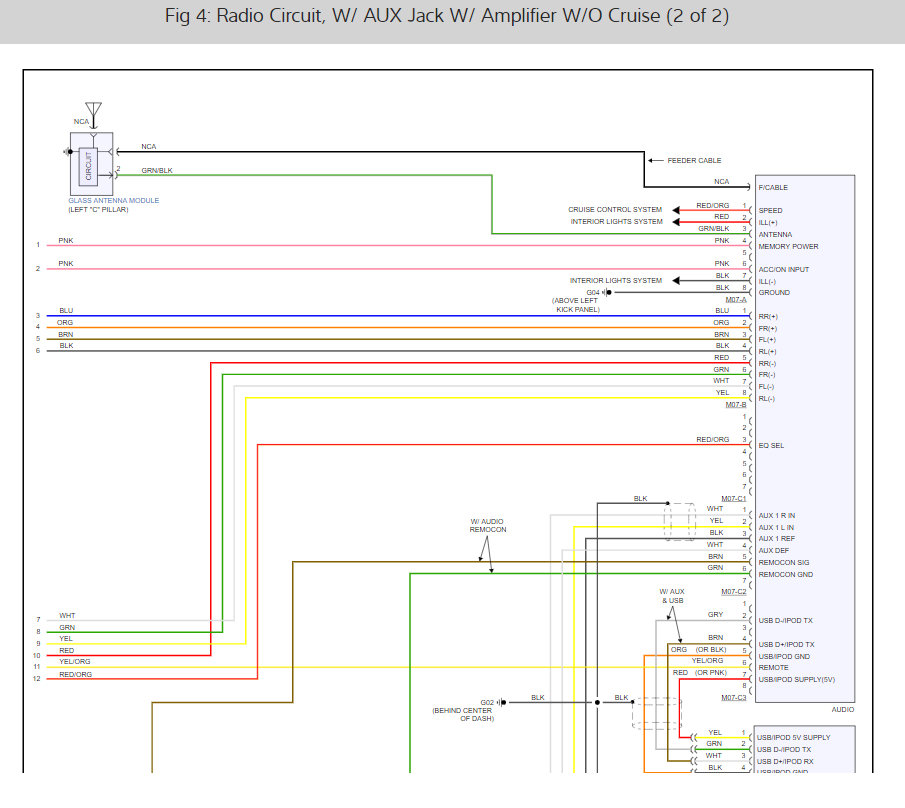Click the 'REMOCON GND' pin label
Screen dimensions: 905x808
786,575
